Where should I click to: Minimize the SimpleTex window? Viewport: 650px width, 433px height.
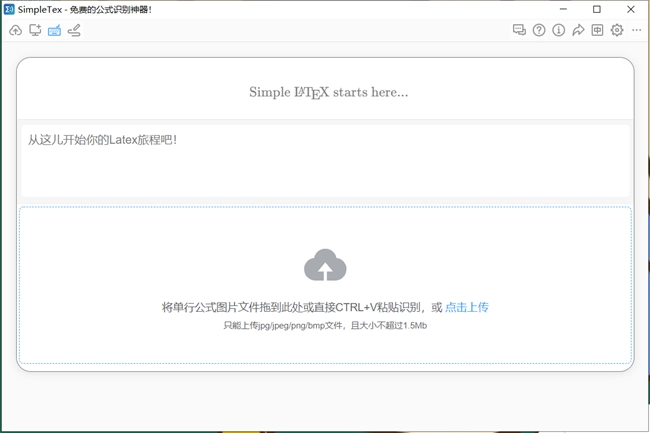coord(563,9)
